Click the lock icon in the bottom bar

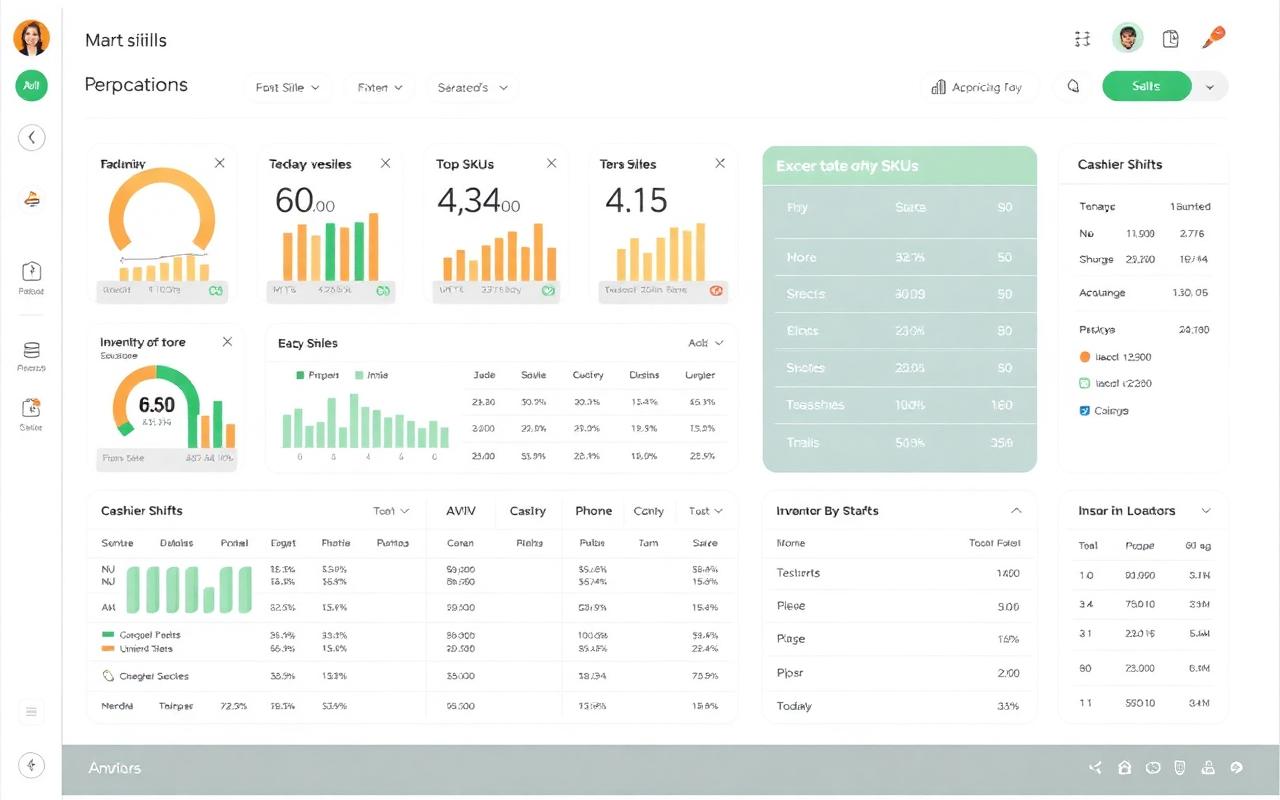tap(1208, 768)
